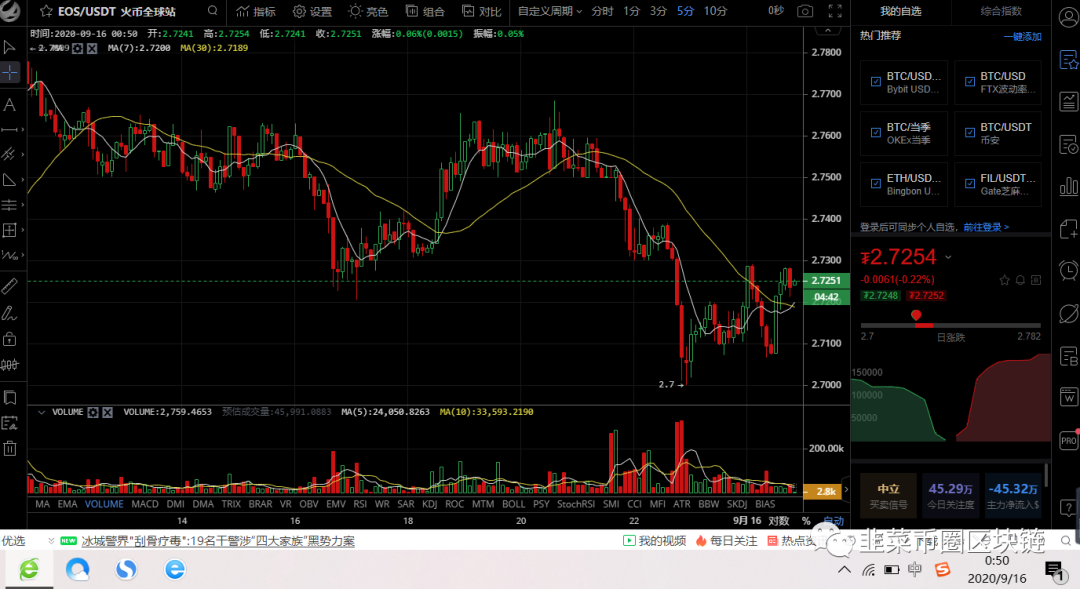Open the Fibonacci levels tool
Viewport: 1080px width, 589px height.
10,205
